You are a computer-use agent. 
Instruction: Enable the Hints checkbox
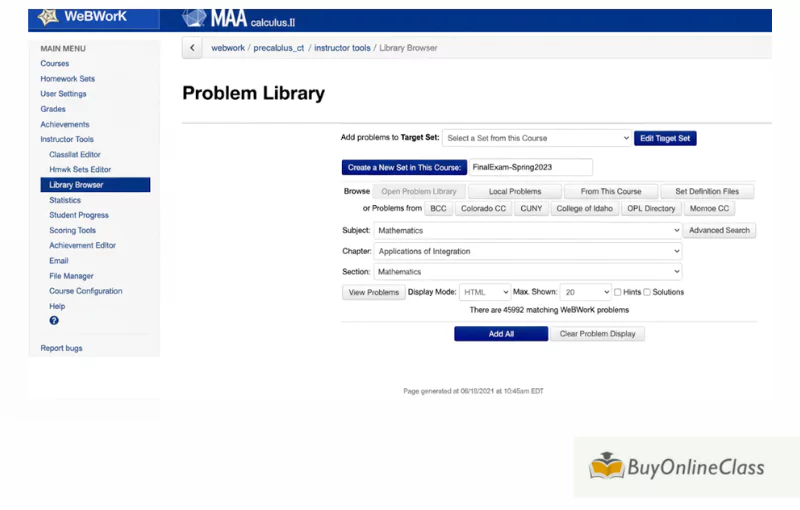click(618, 292)
